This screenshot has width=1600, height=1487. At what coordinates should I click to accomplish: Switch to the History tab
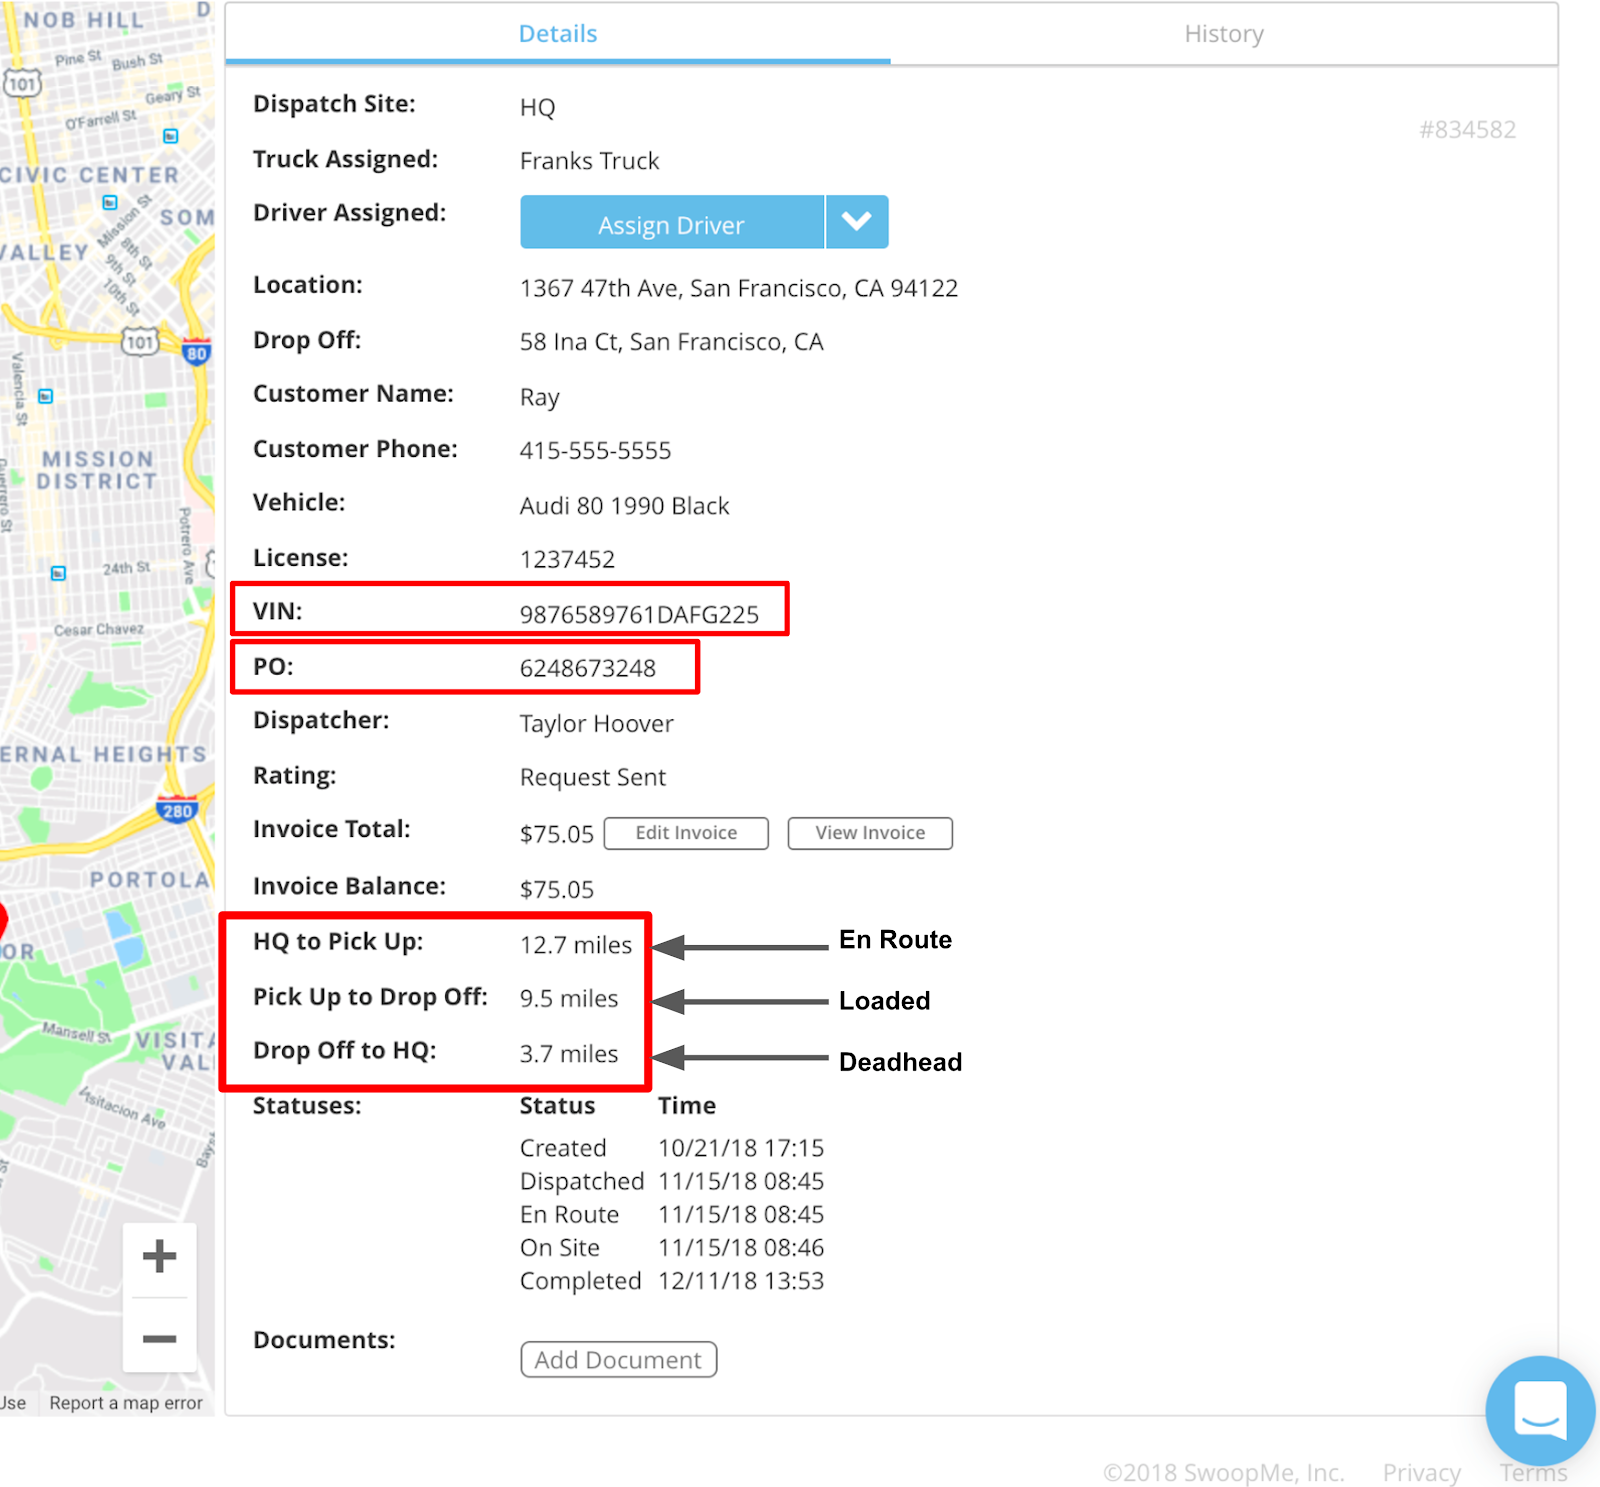[1224, 33]
